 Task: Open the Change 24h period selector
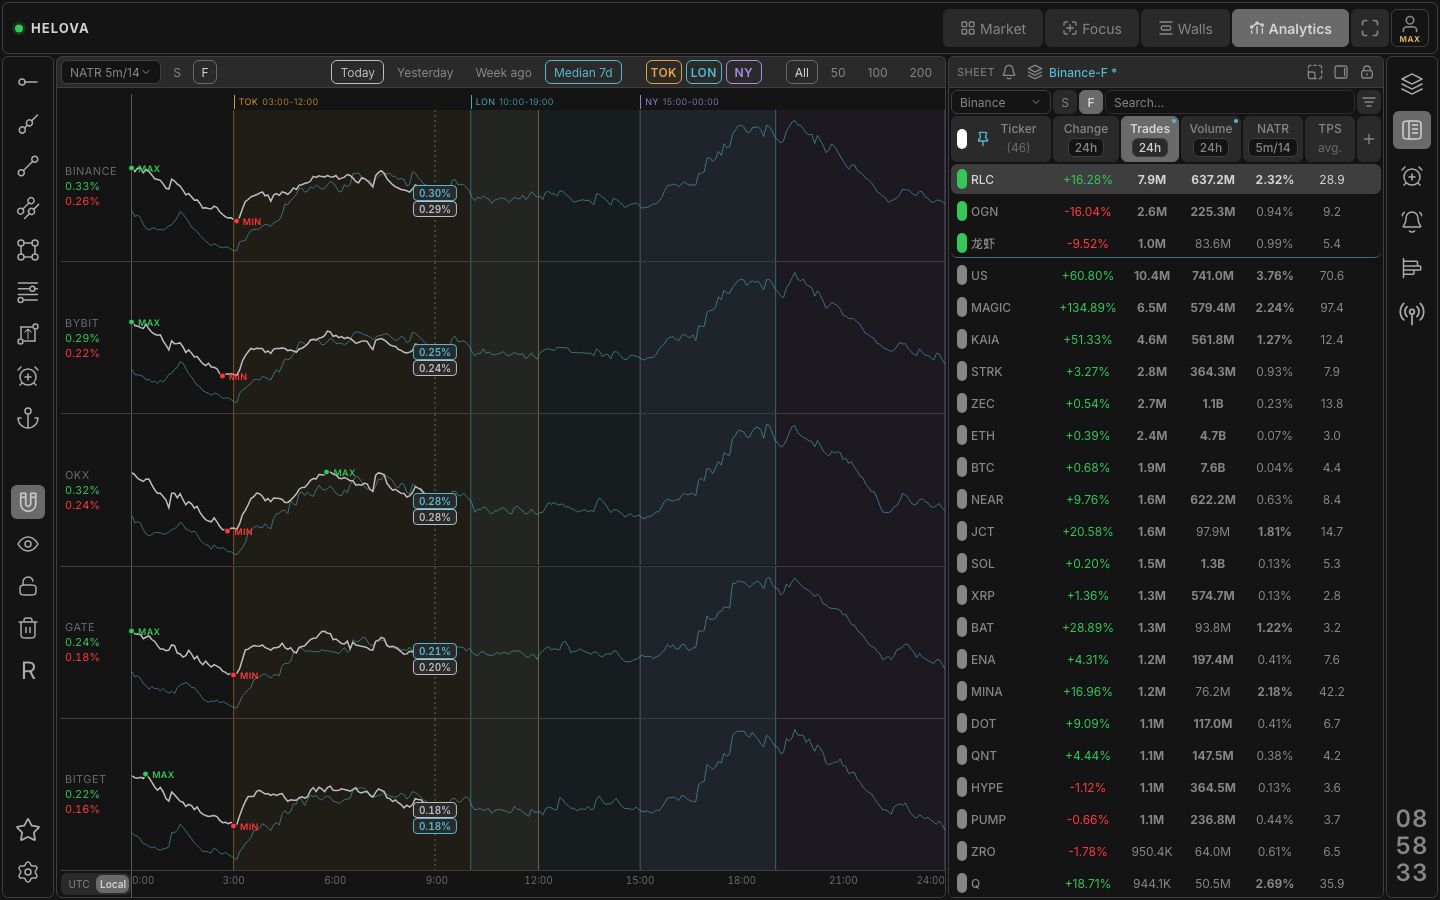click(x=1086, y=147)
